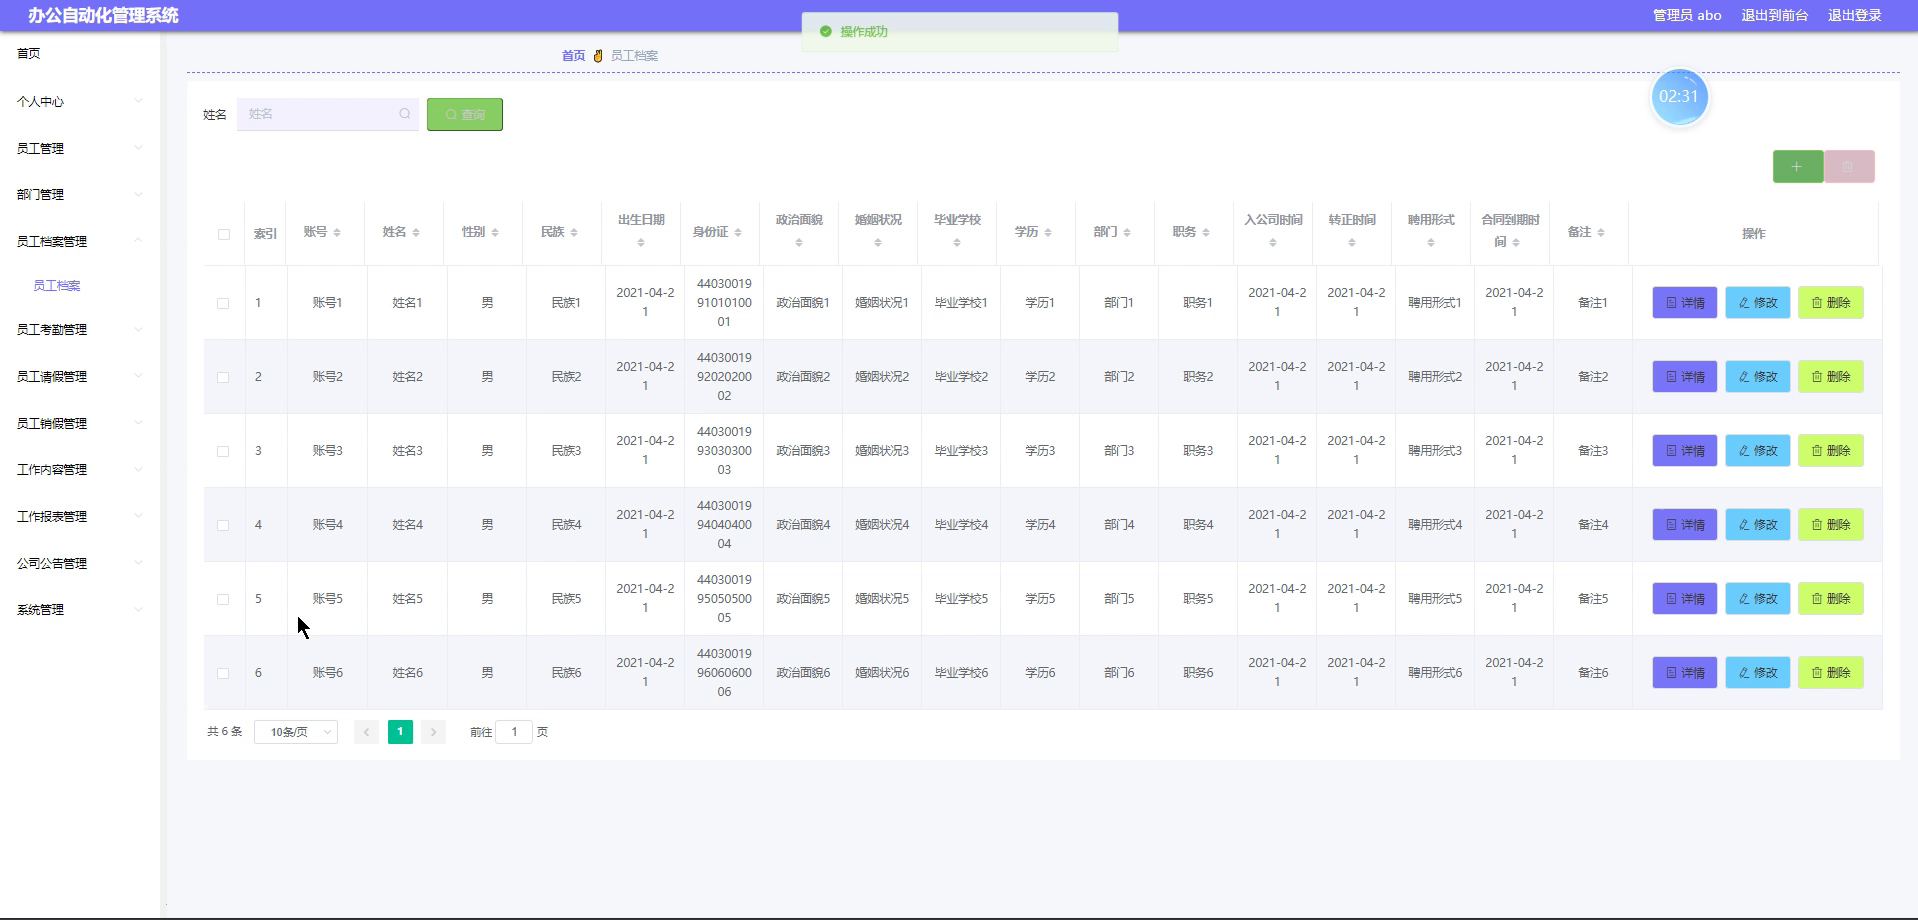Click 退出登录 in the top bar
This screenshot has height=920, width=1918.
[1855, 15]
